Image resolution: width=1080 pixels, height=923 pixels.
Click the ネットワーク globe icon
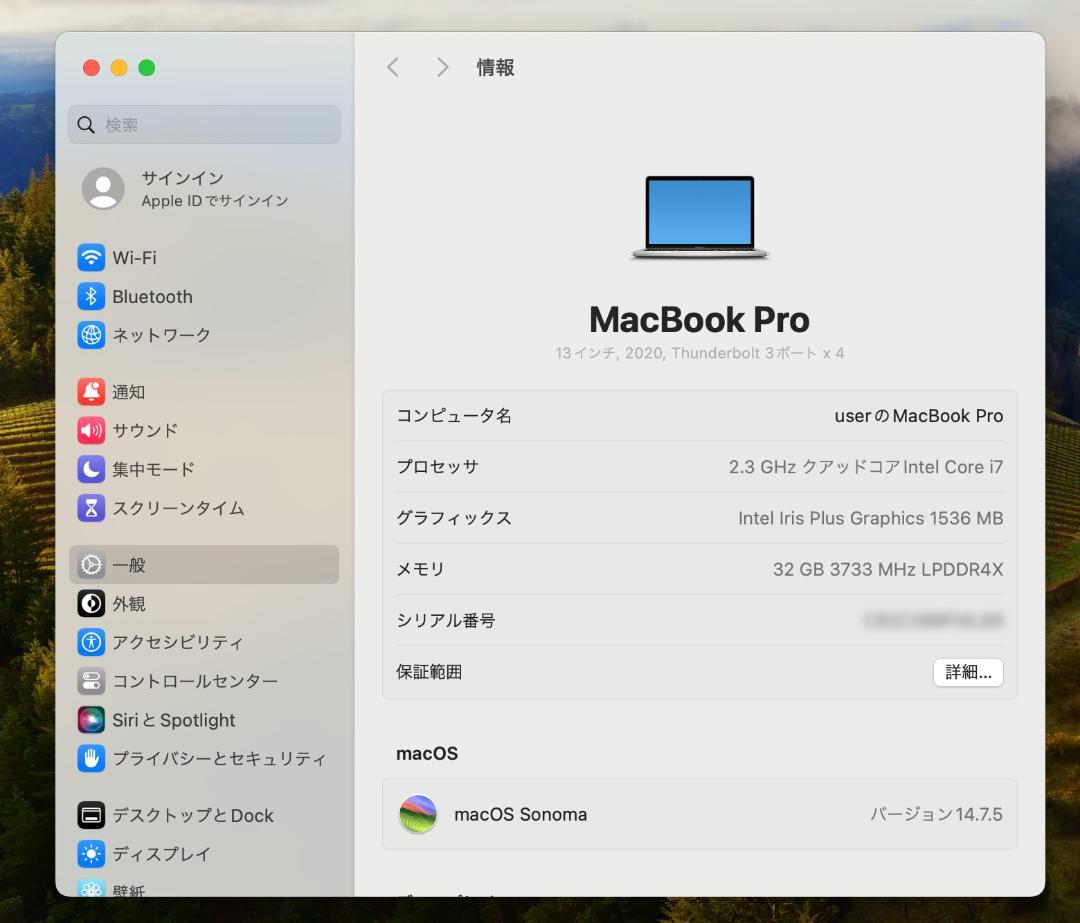(x=91, y=335)
